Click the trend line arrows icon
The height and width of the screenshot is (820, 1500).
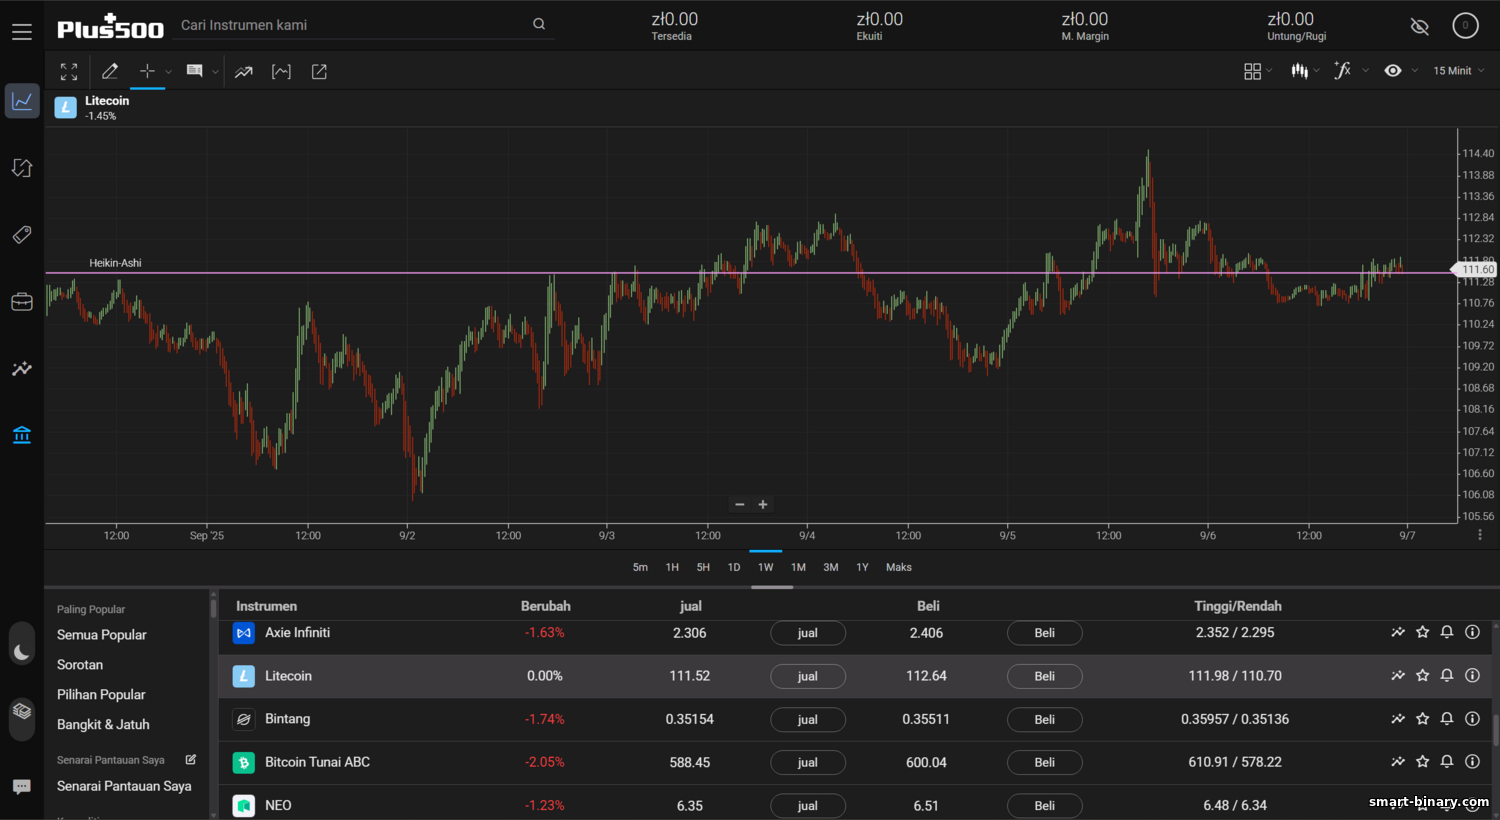point(244,72)
